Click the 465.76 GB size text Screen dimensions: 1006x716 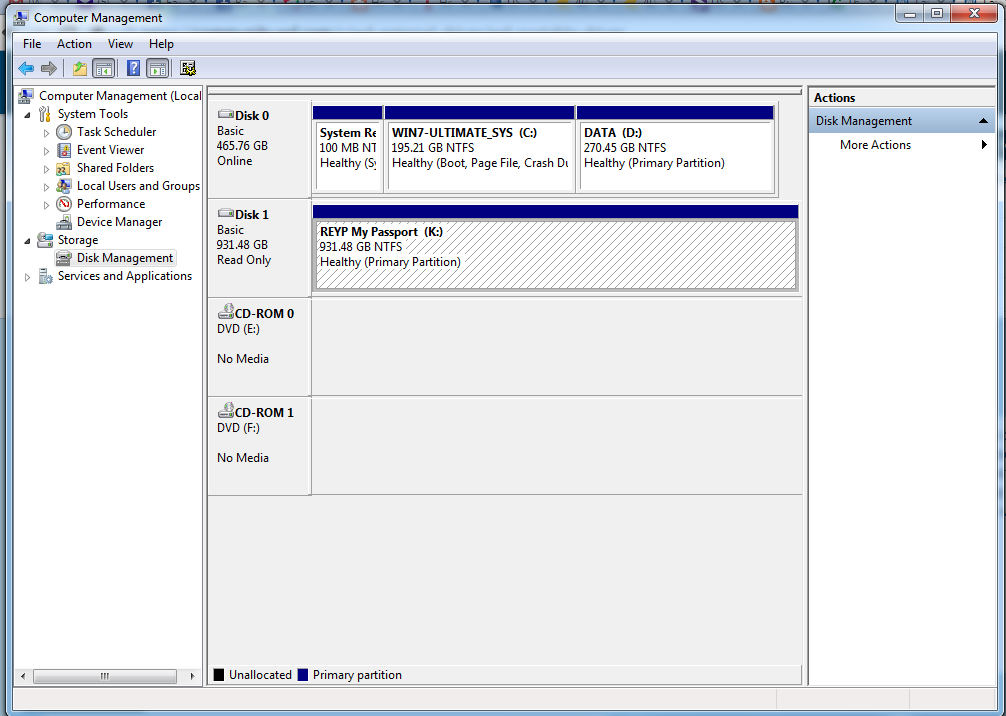pos(242,146)
